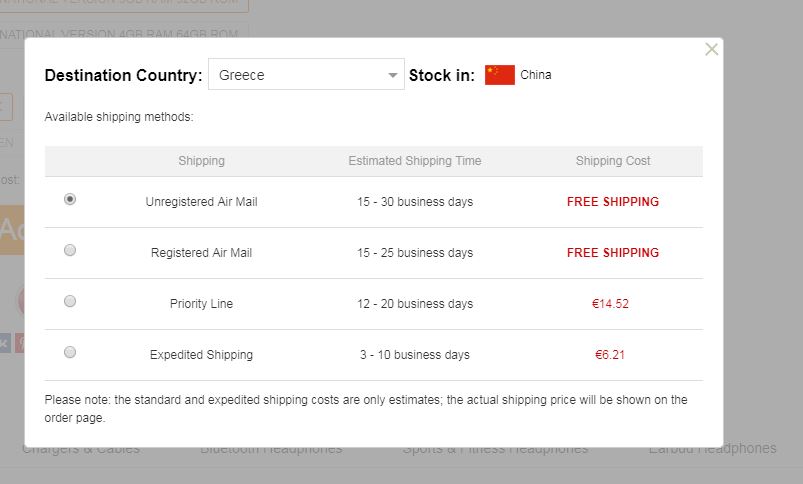Choose Registered Air Mail radio option
The image size is (803, 484).
(70, 250)
